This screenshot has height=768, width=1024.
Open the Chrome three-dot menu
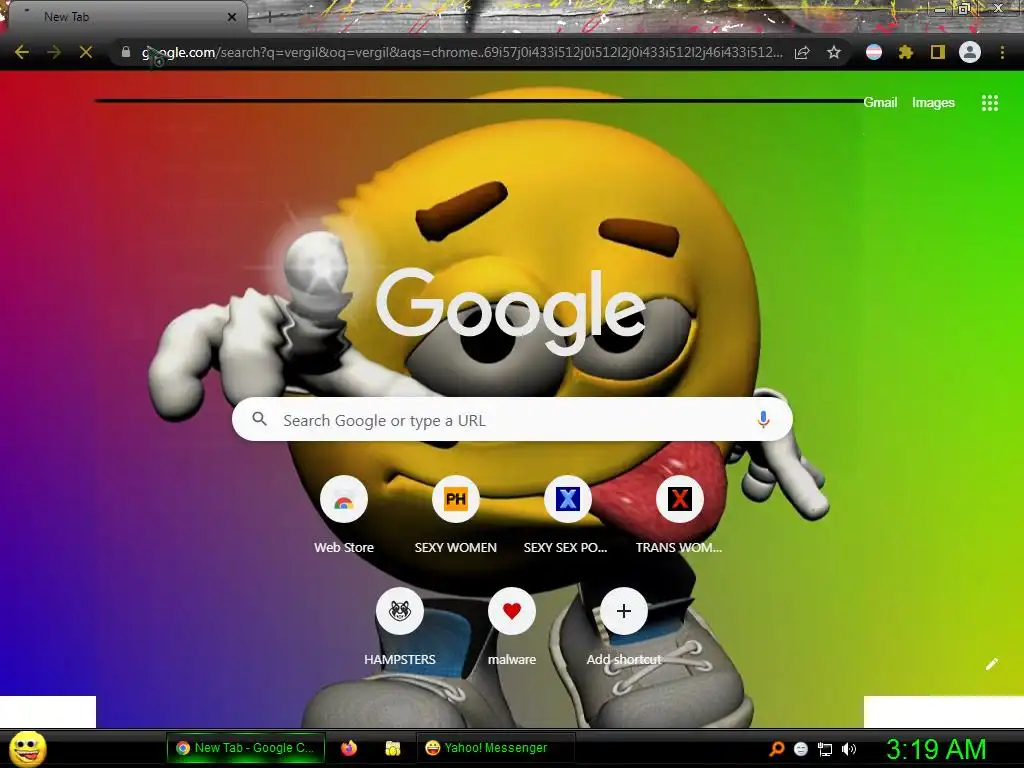click(1002, 52)
